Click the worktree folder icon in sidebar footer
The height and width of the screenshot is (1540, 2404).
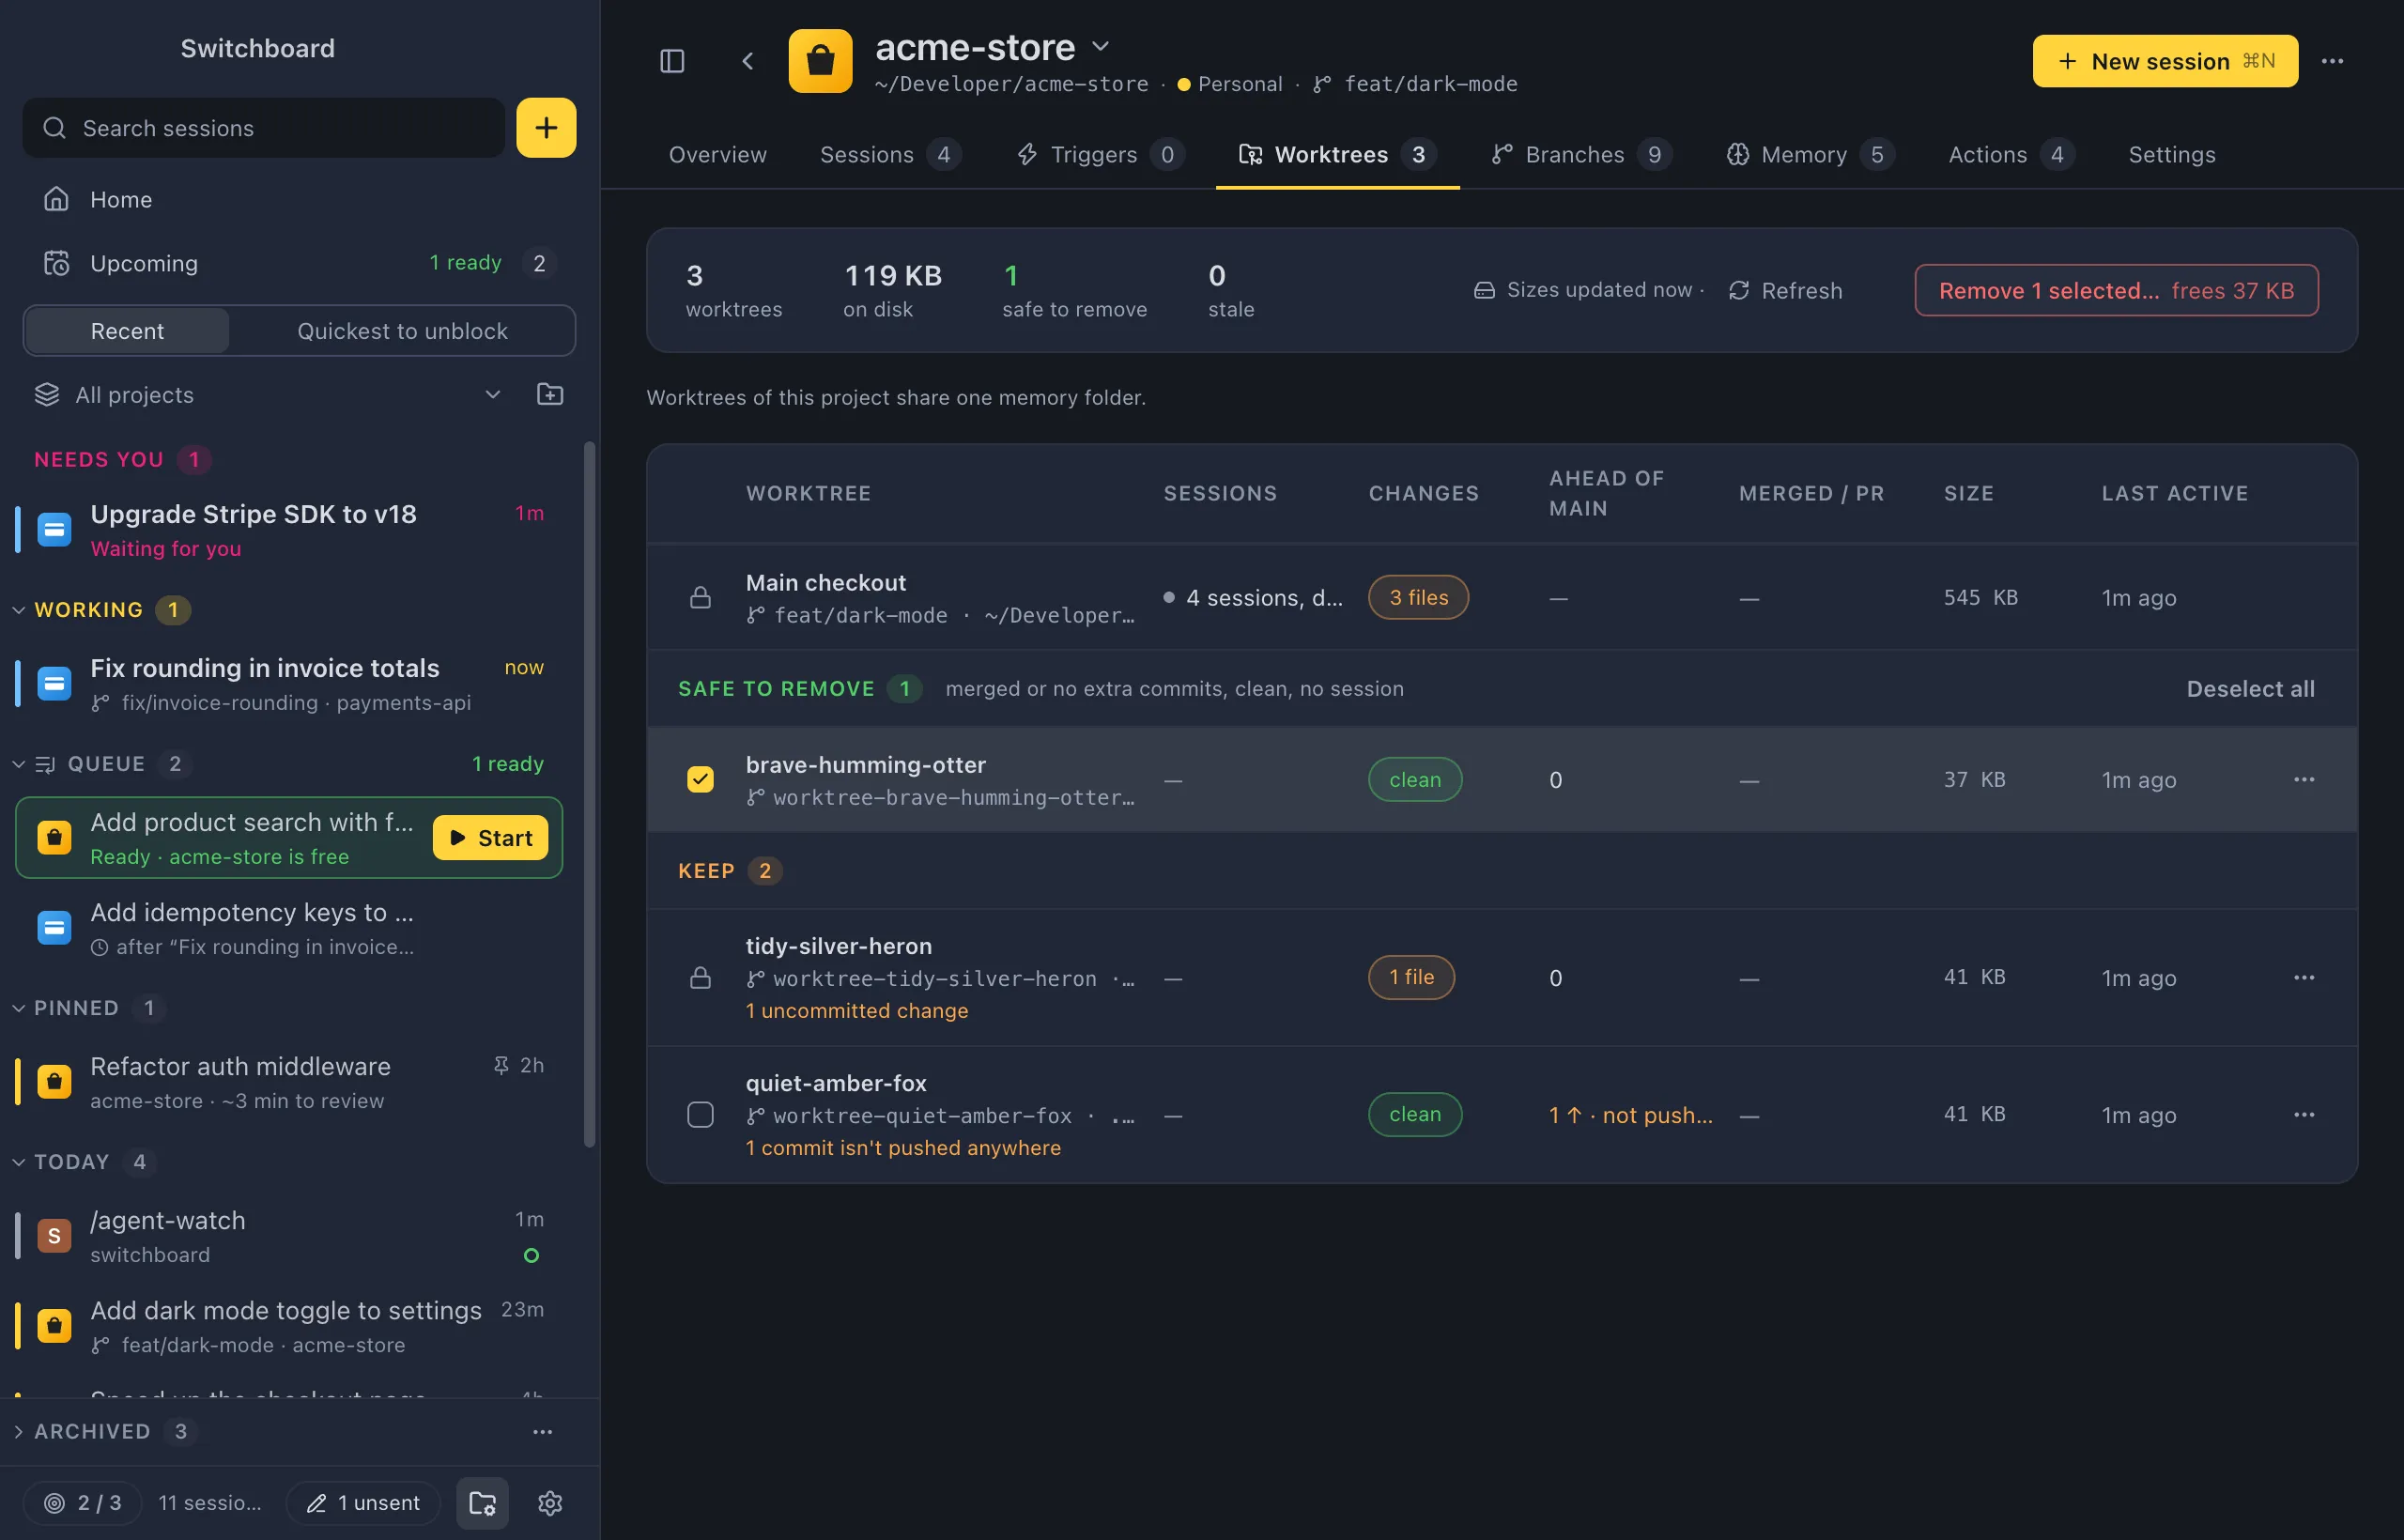pyautogui.click(x=482, y=1502)
